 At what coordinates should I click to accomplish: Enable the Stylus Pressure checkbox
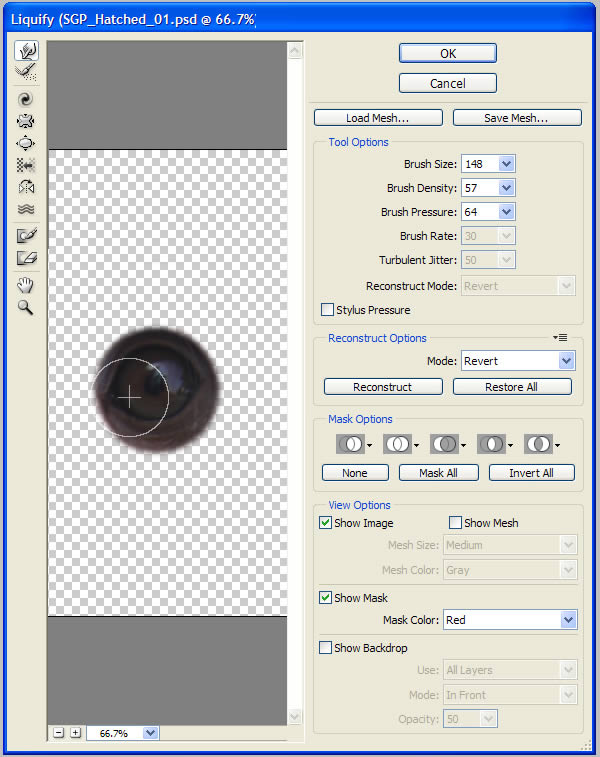[x=327, y=309]
